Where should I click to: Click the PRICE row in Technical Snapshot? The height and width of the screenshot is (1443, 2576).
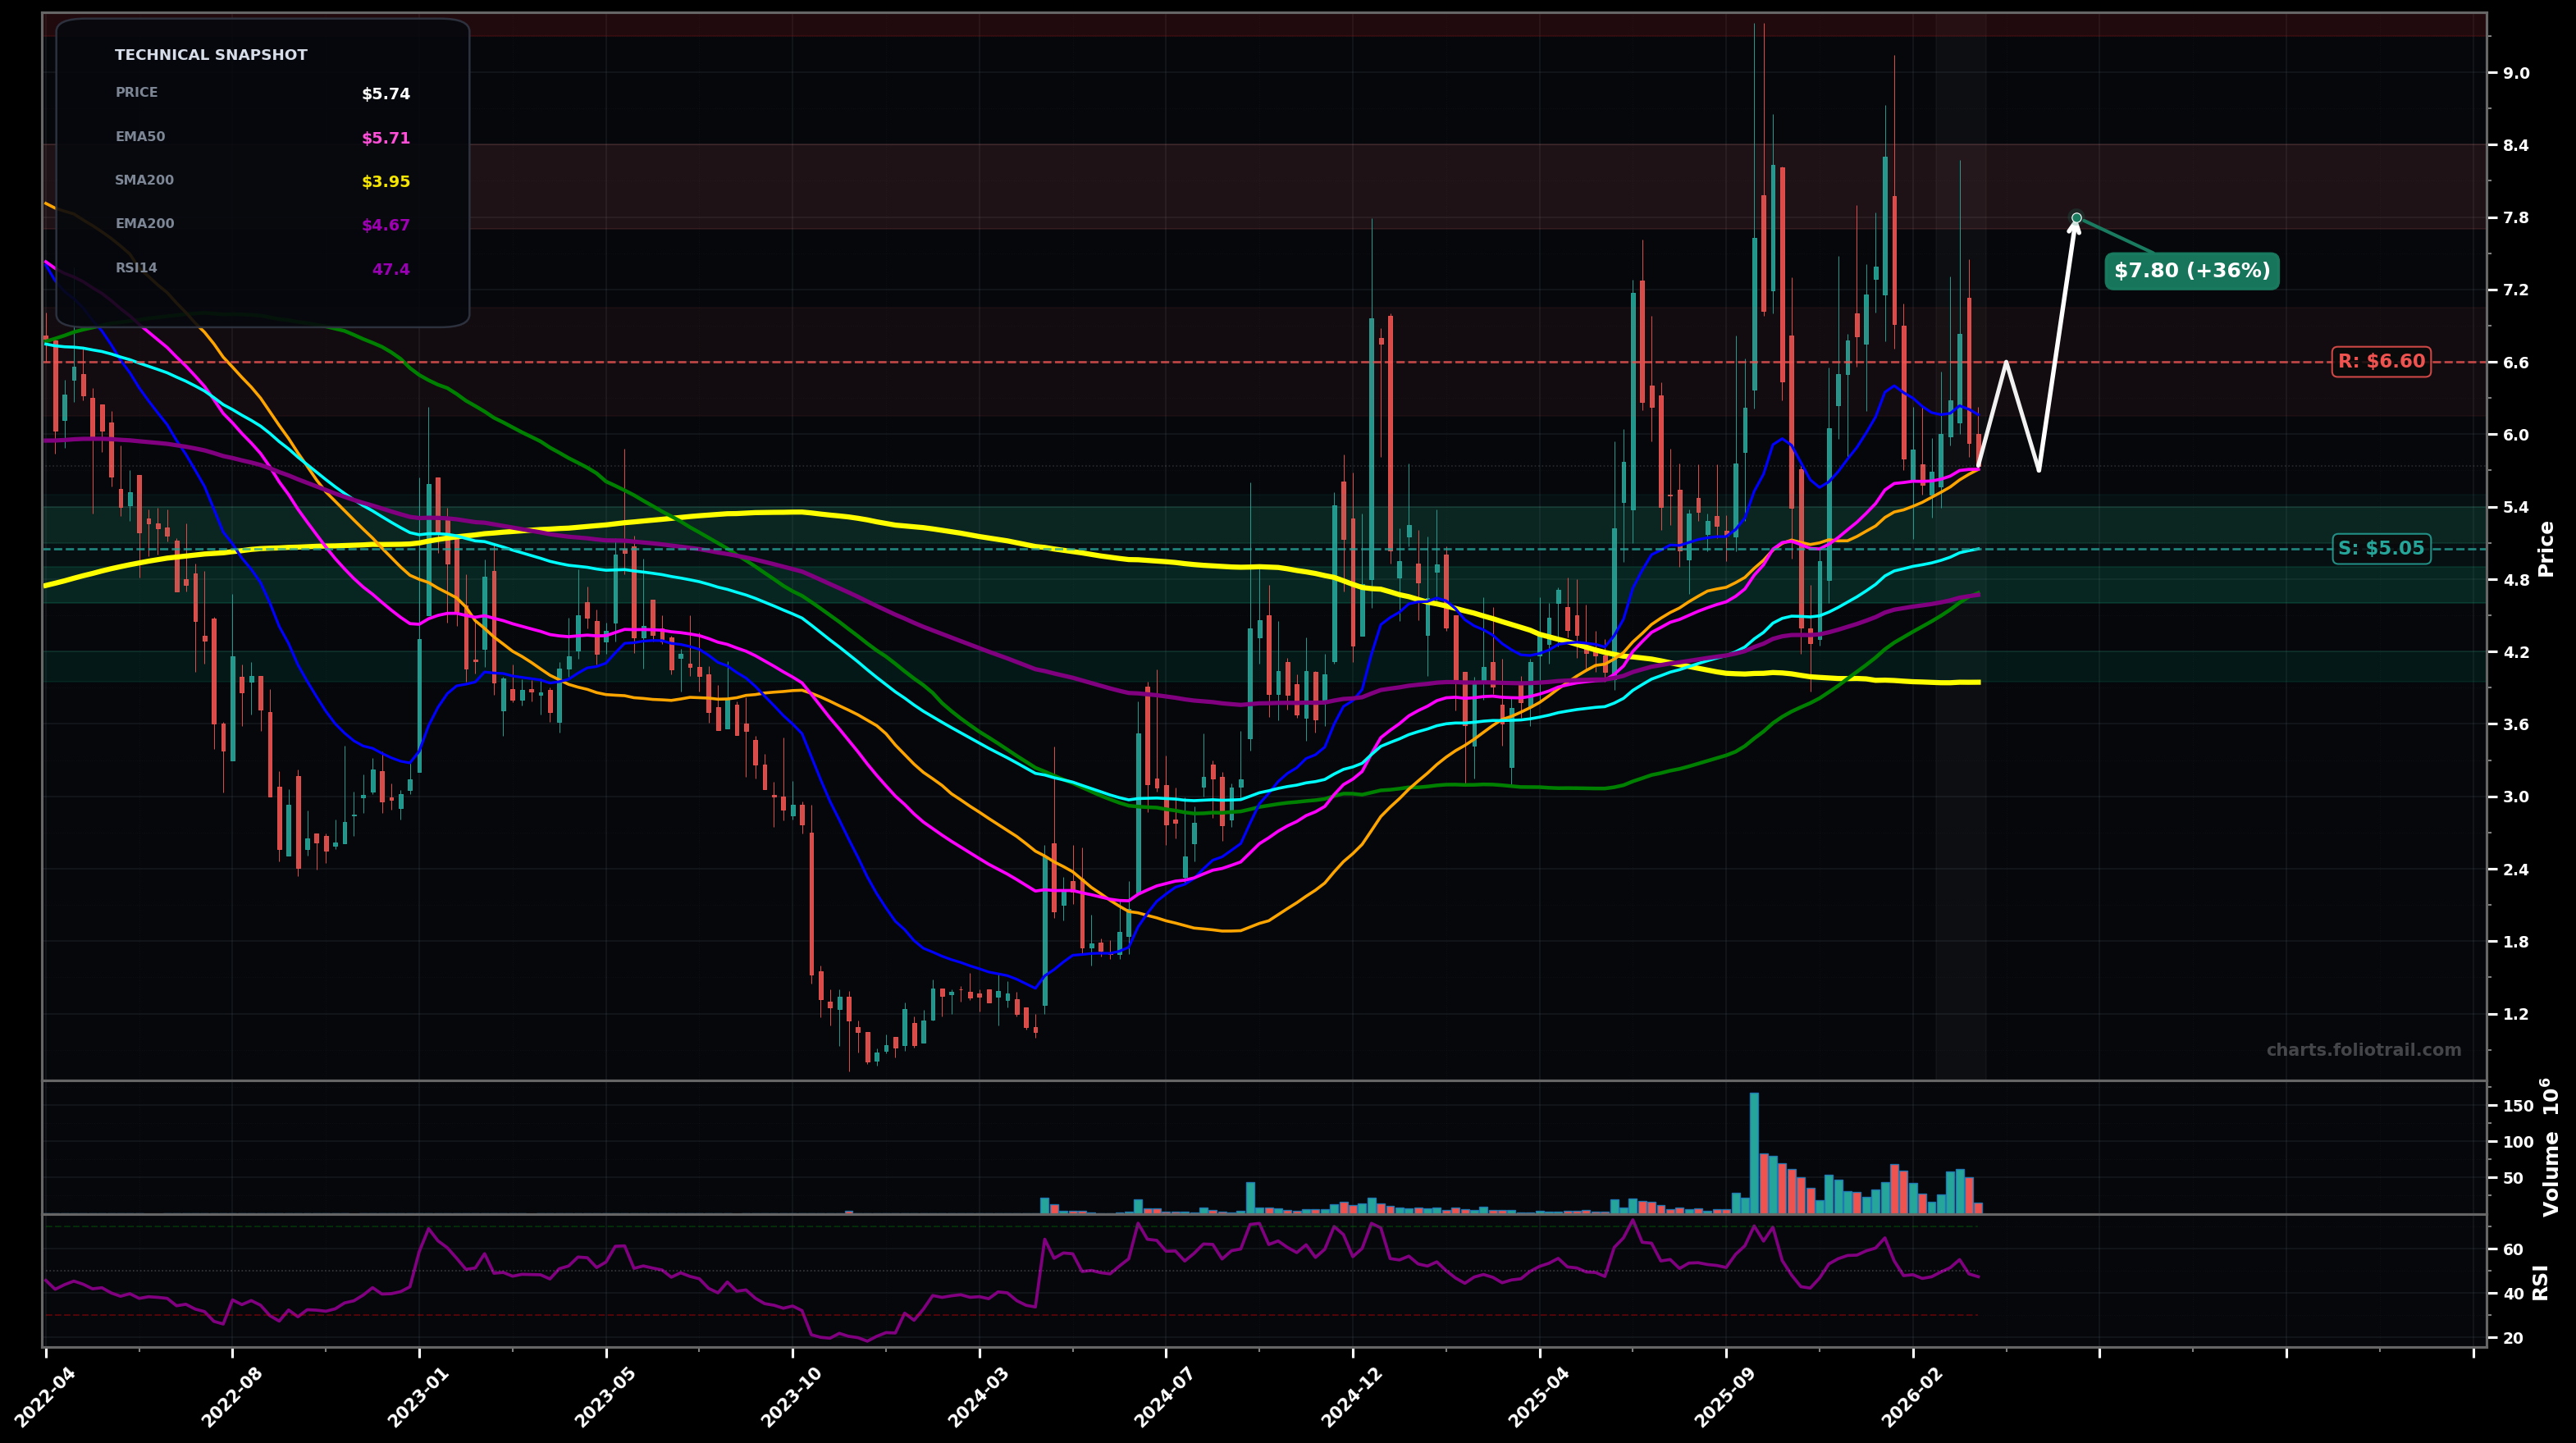click(135, 92)
